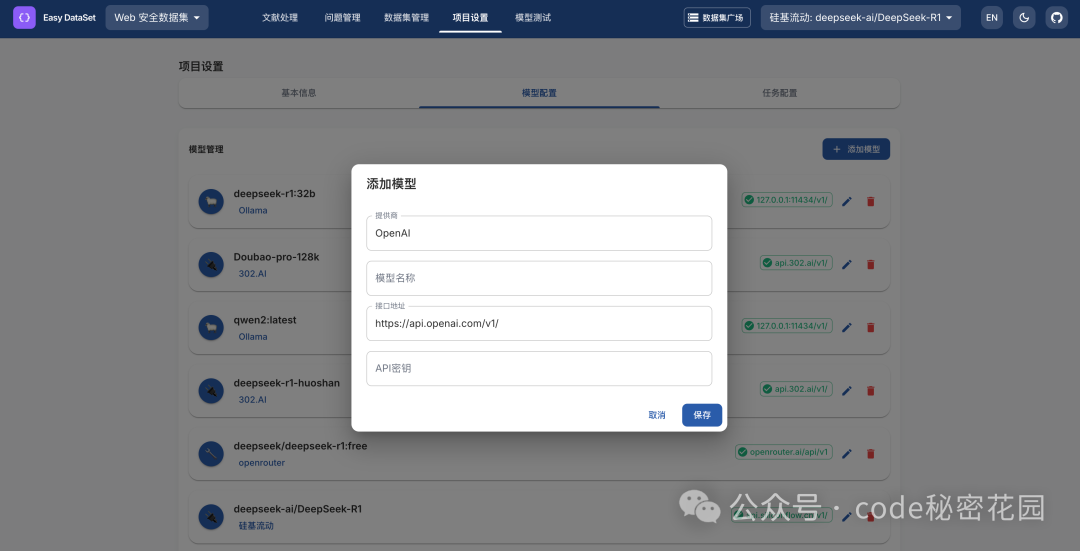Open the 提供商 OpenAI combo box
This screenshot has width=1080, height=551.
[539, 233]
